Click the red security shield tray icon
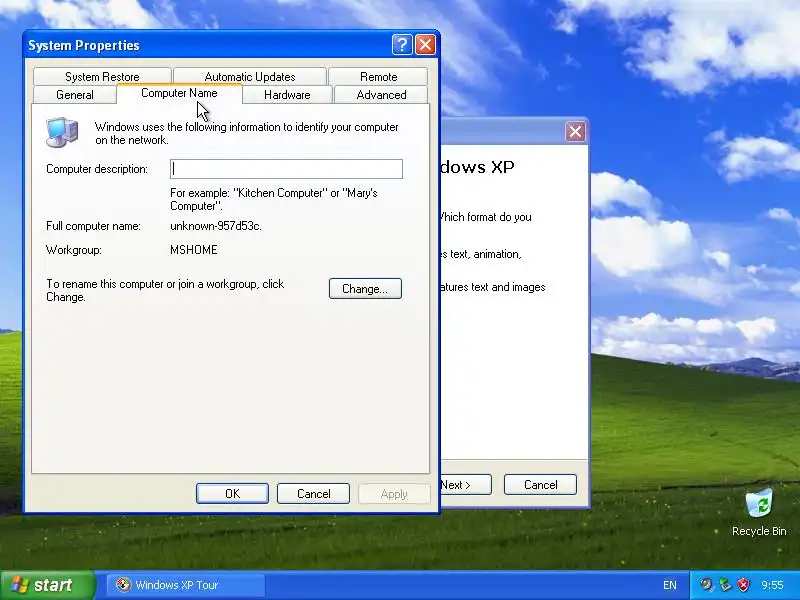The height and width of the screenshot is (600, 800). [x=743, y=585]
